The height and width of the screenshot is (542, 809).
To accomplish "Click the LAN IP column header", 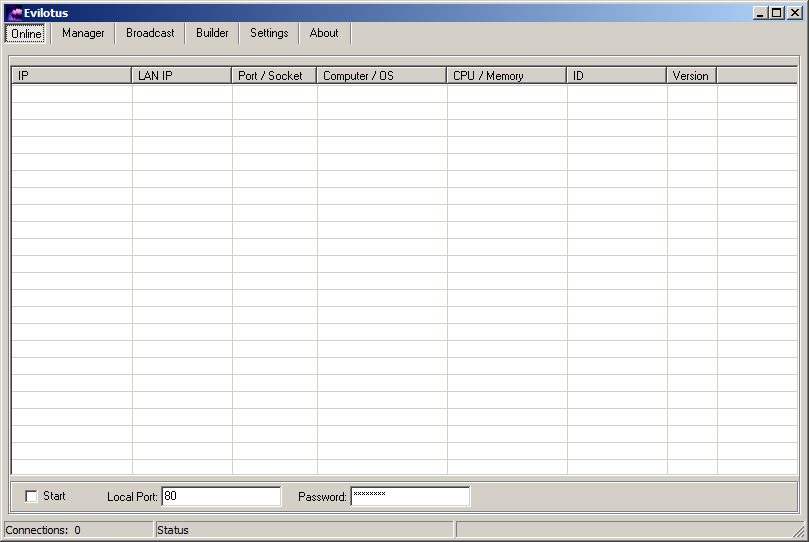I will tap(181, 76).
